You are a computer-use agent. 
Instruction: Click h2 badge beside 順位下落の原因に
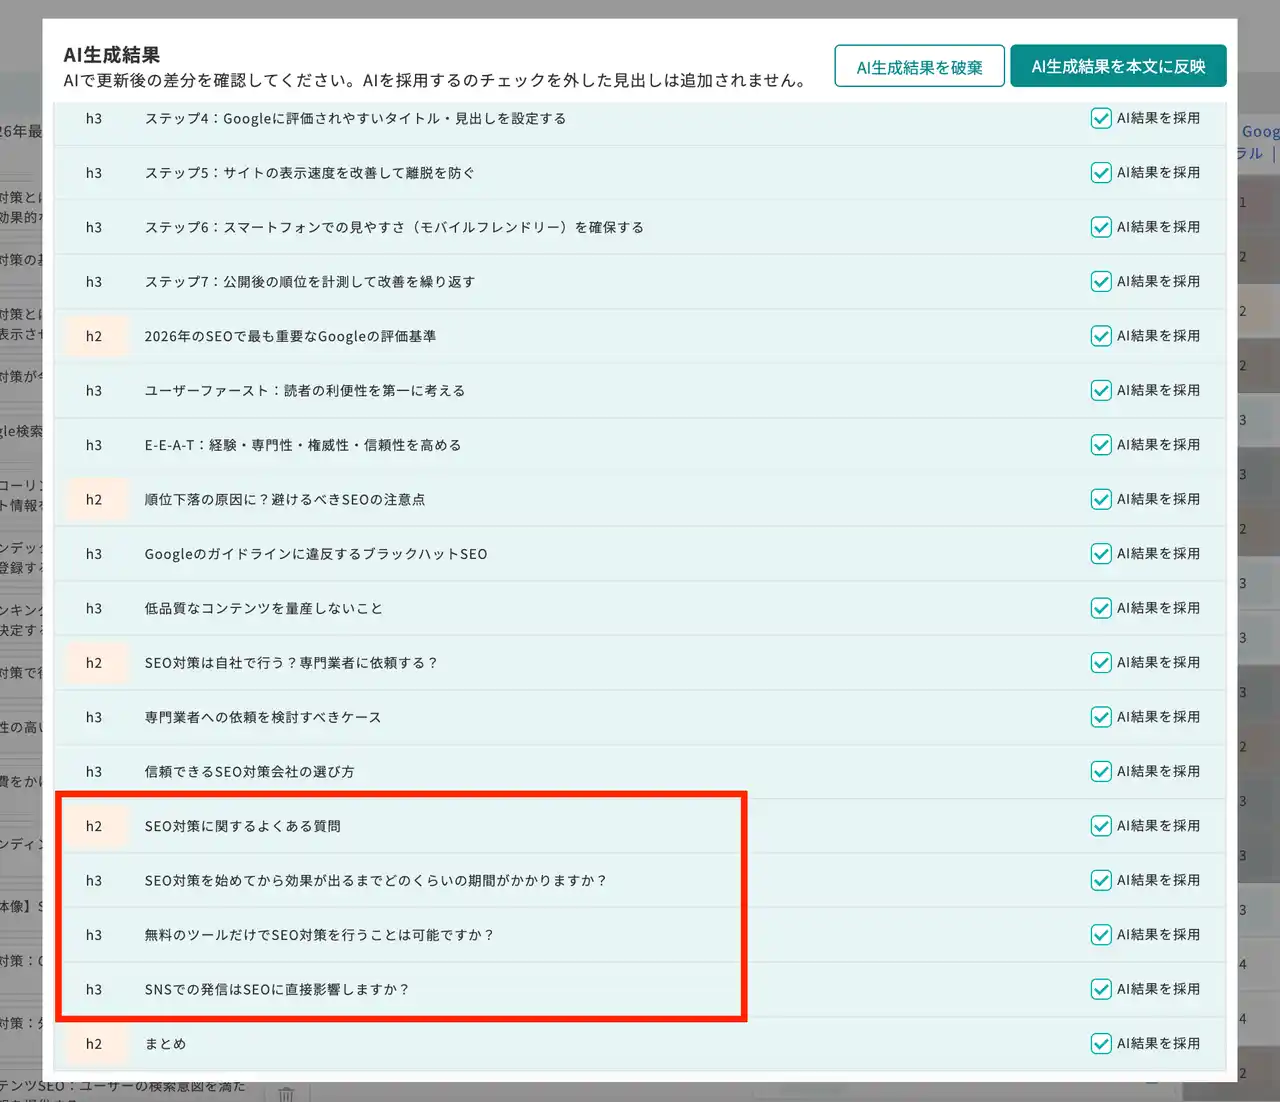coord(94,500)
